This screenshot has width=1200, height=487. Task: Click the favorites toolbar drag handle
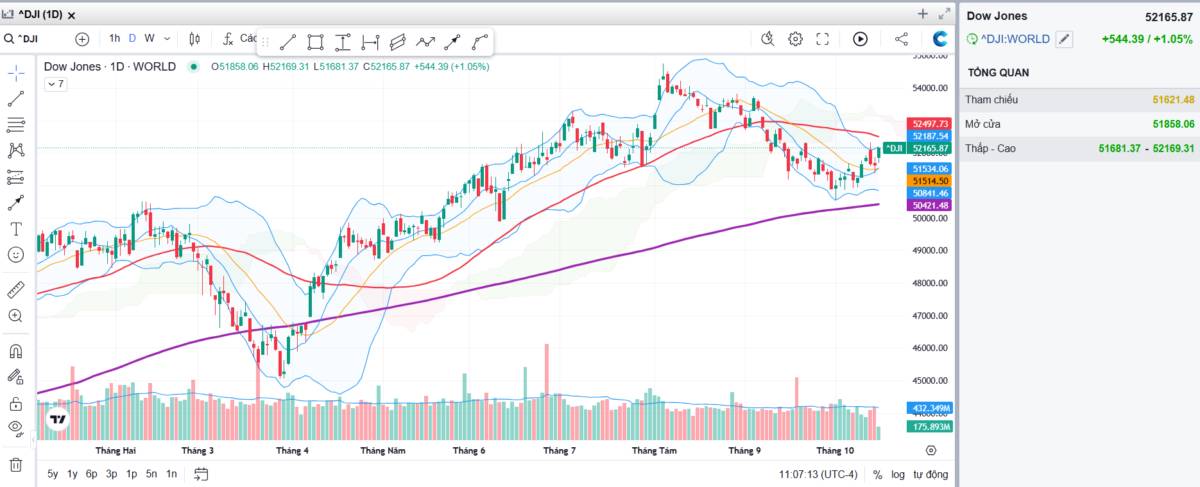click(x=266, y=42)
